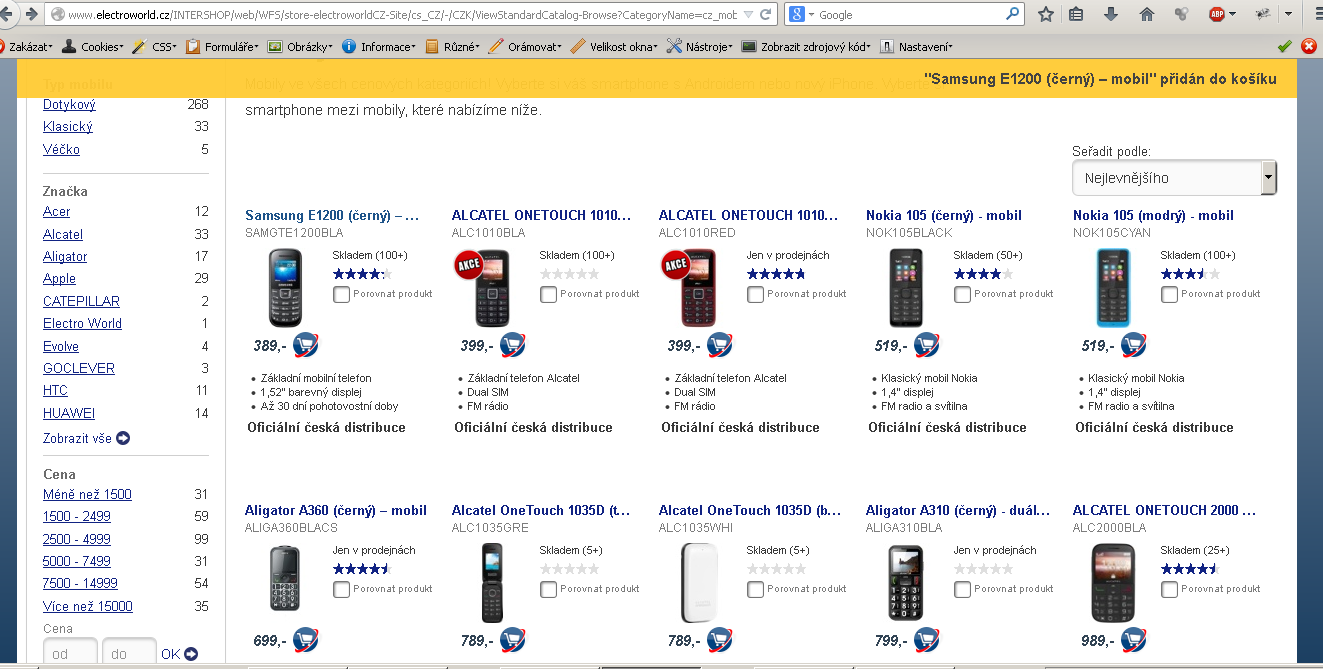This screenshot has height=669, width=1323.
Task: Open the bookmarks list icon
Action: (x=1077, y=14)
